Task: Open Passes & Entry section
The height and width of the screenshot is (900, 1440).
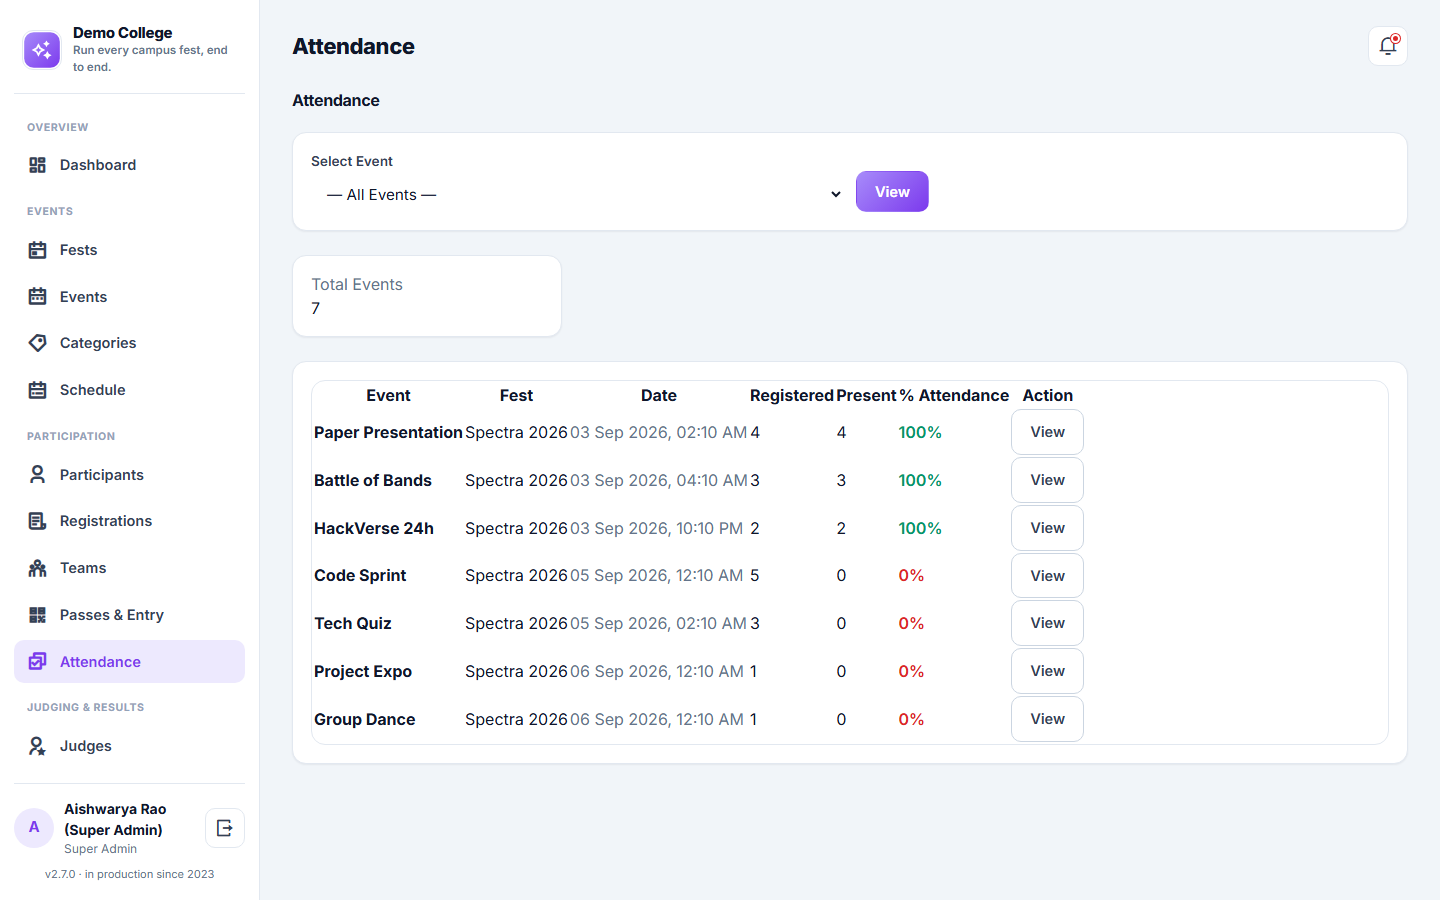Action: (129, 615)
